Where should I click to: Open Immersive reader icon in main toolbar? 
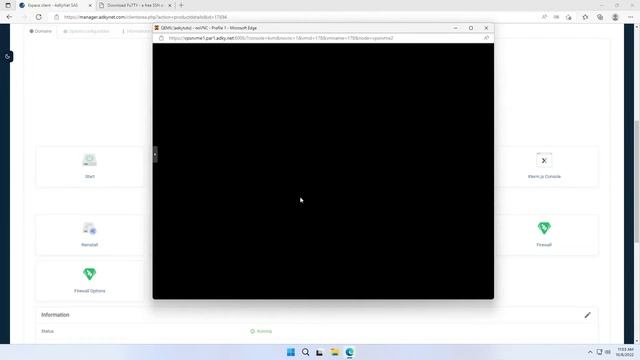point(556,17)
